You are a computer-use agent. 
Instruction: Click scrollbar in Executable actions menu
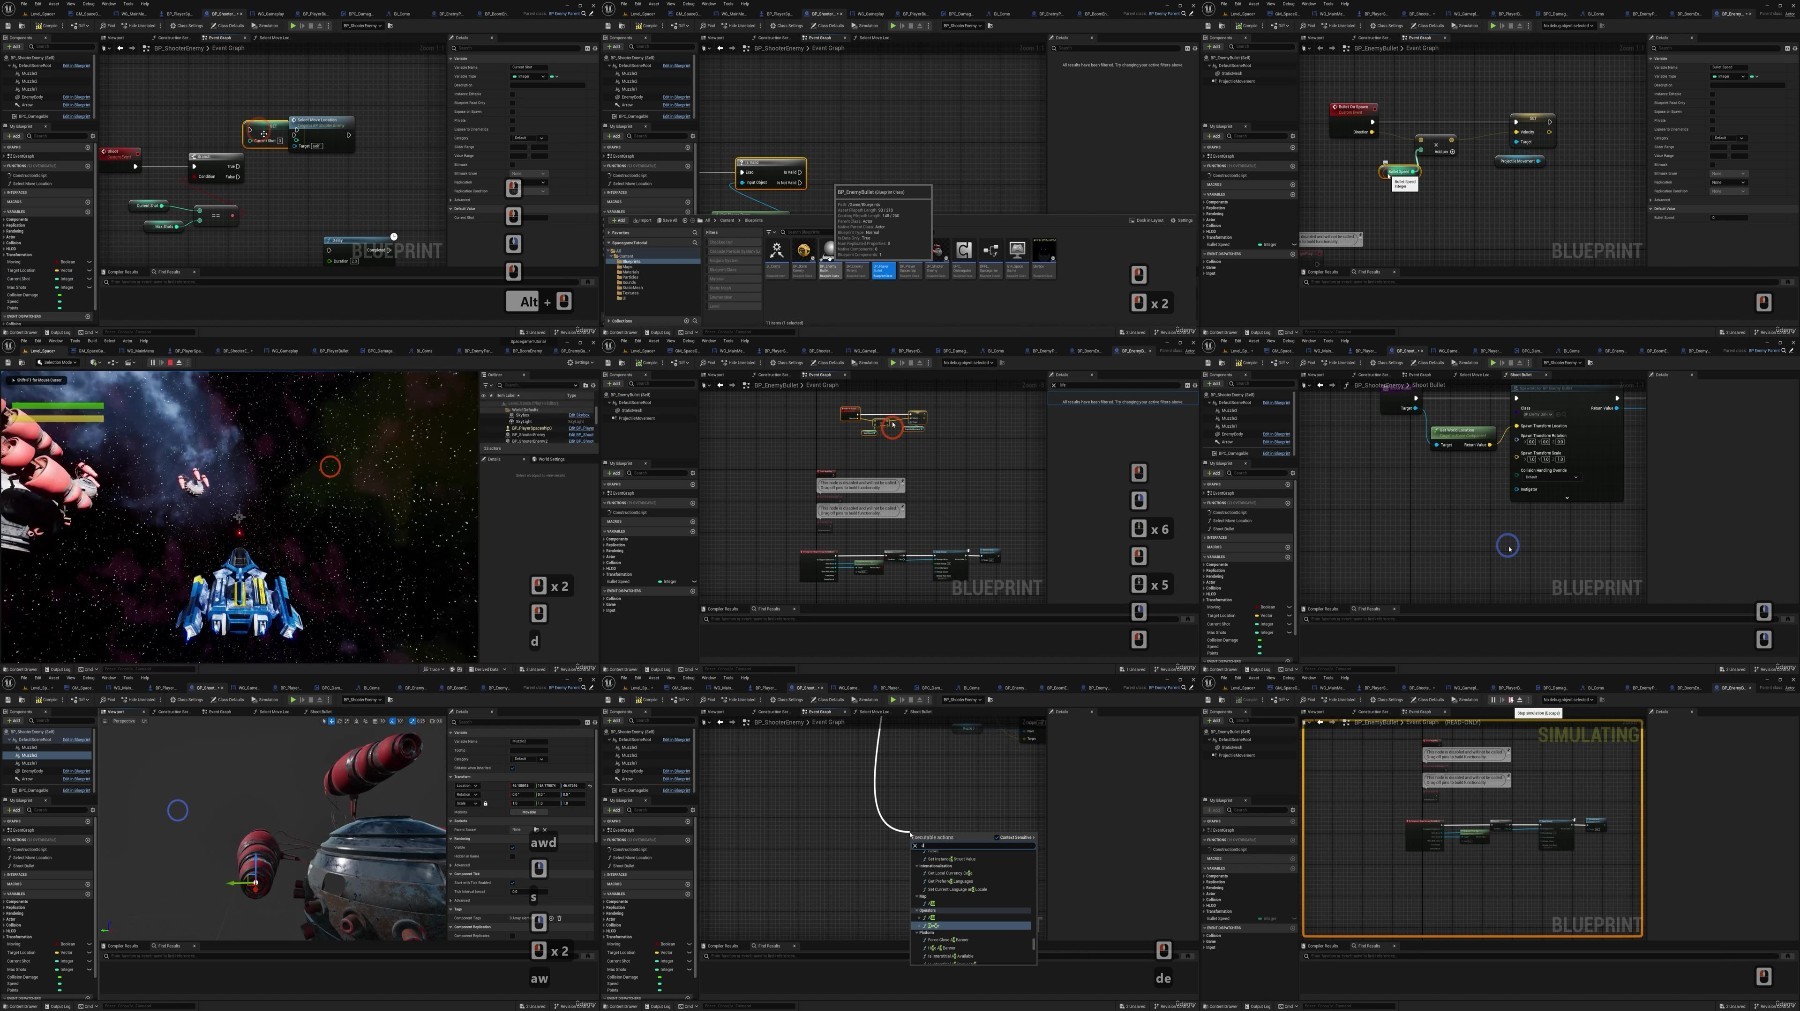(1033, 944)
